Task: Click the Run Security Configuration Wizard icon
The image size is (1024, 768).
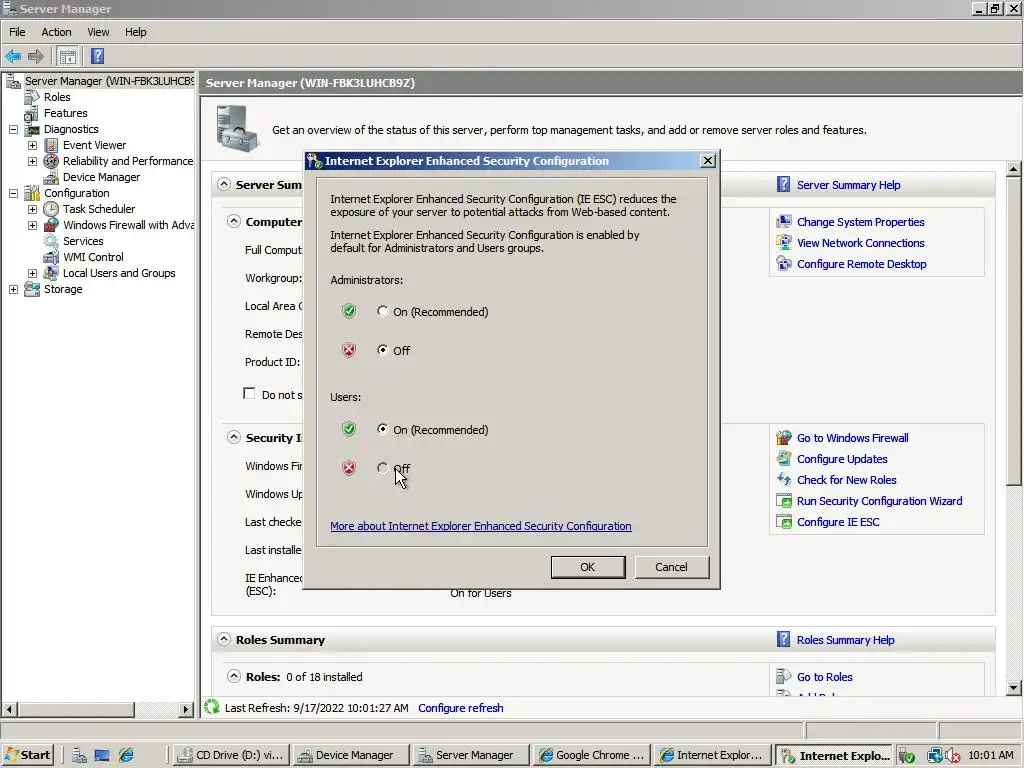Action: click(784, 501)
